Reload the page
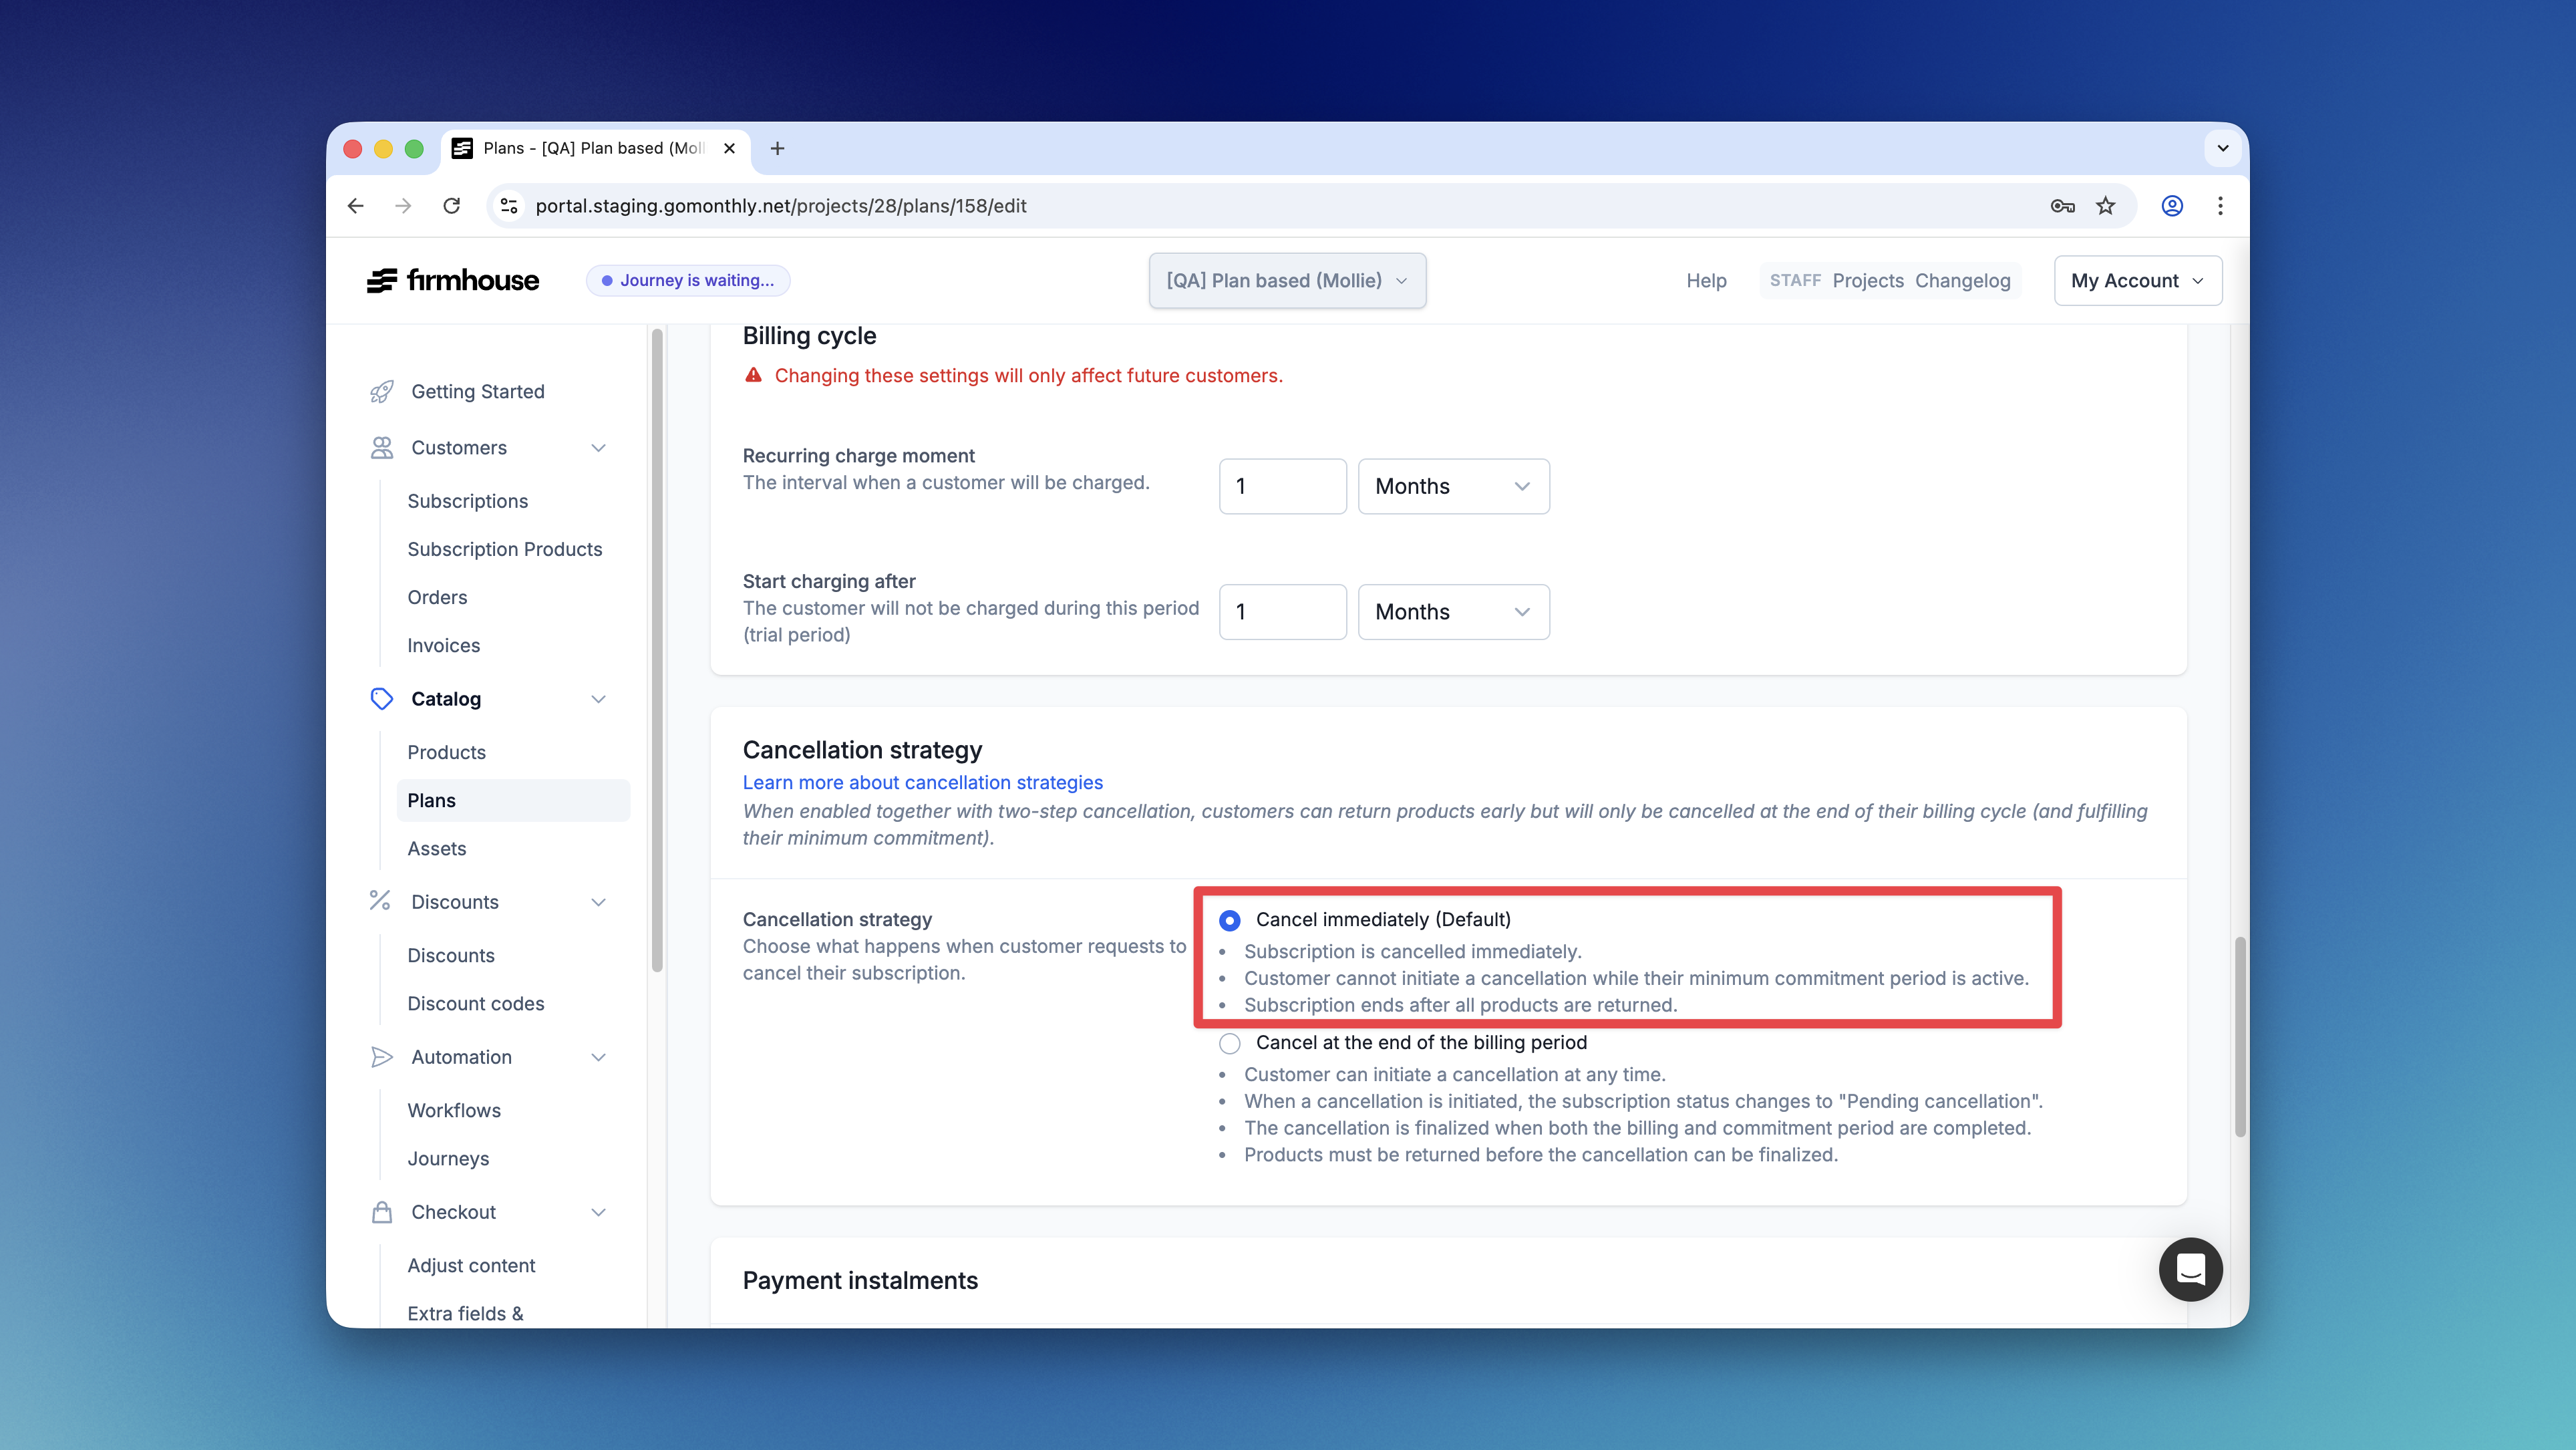The image size is (2576, 1450). 452,206
